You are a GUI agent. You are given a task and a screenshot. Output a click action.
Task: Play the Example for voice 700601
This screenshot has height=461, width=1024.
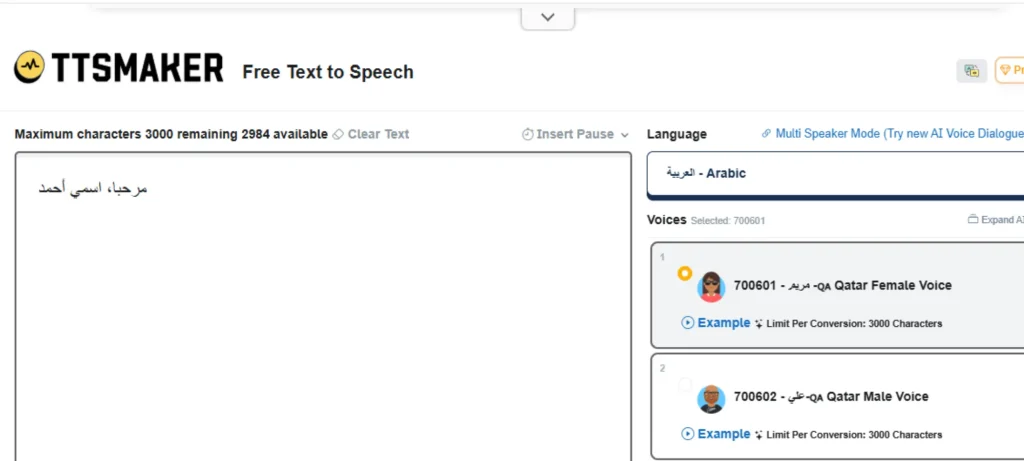[716, 323]
